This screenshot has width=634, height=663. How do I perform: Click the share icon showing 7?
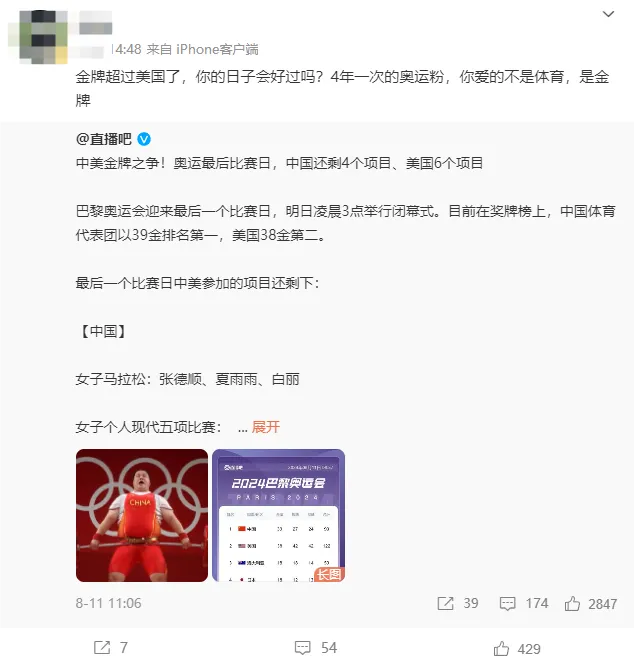click(102, 647)
